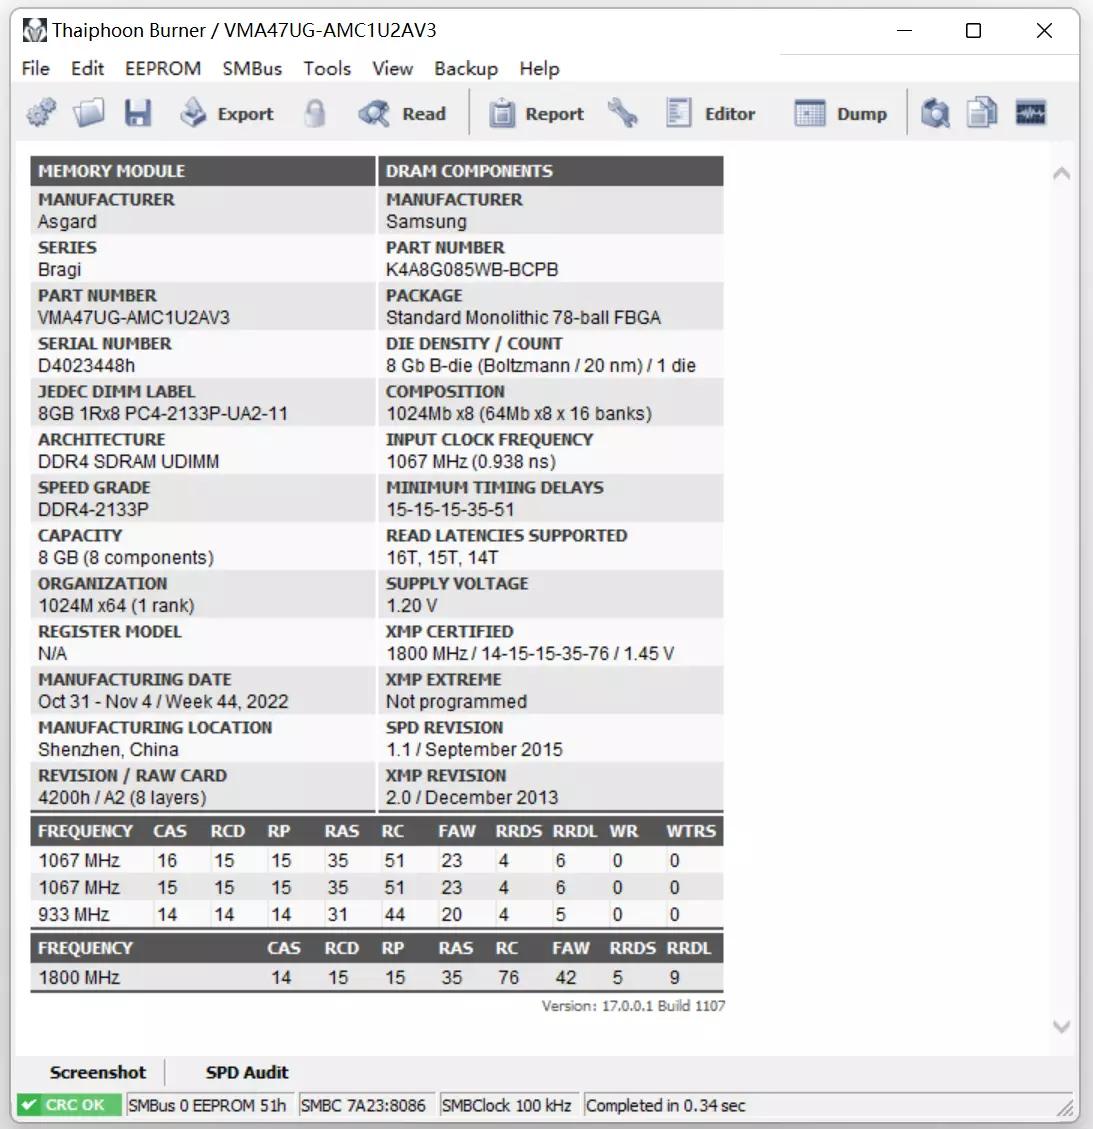Viewport: 1093px width, 1129px height.
Task: Click 'Version: 17.0.0.1 Build 1107' text
Action: (634, 1006)
